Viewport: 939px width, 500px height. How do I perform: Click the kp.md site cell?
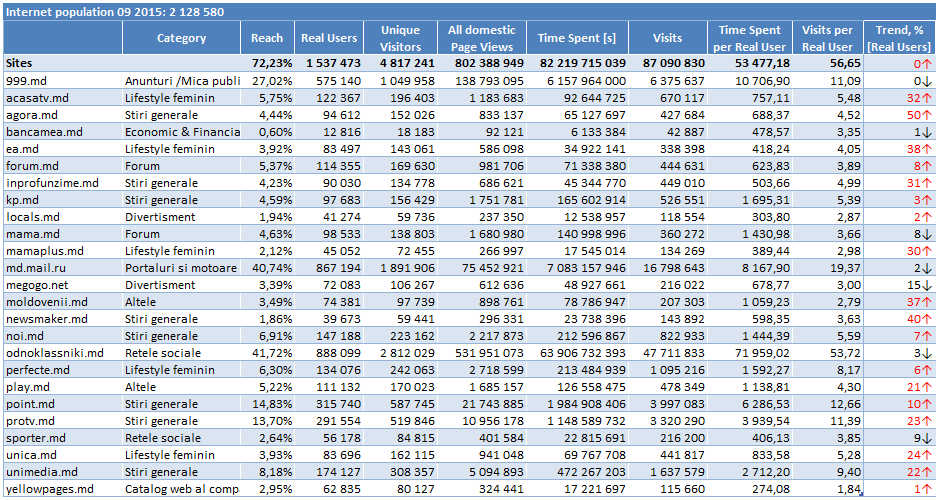[62, 200]
